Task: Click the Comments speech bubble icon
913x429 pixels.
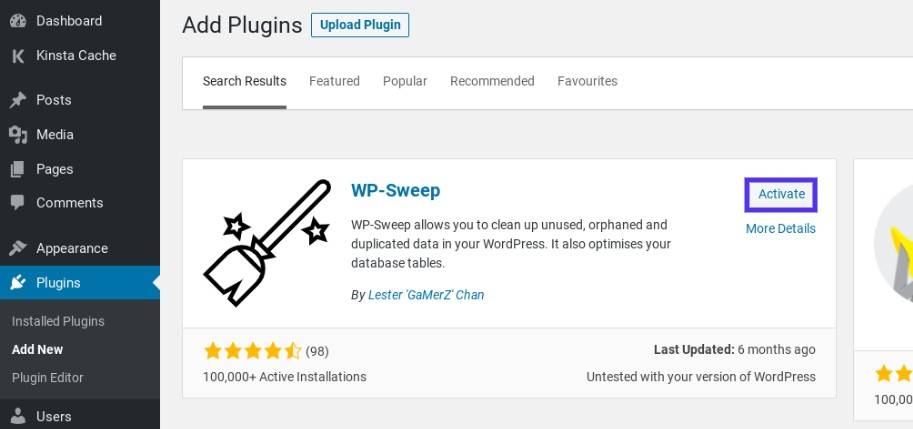Action: [17, 203]
